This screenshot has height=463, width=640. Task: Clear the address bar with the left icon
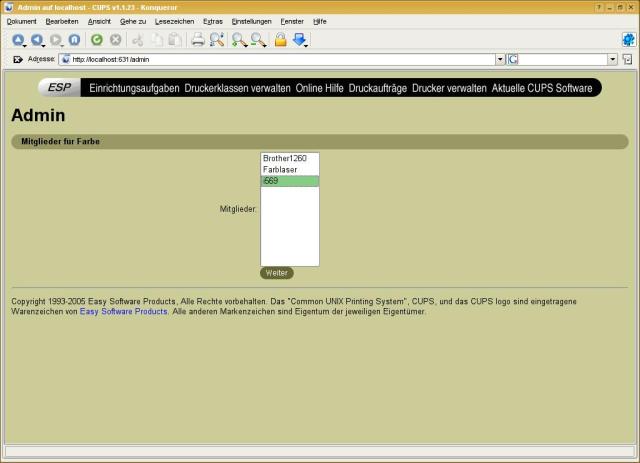pyautogui.click(x=17, y=60)
